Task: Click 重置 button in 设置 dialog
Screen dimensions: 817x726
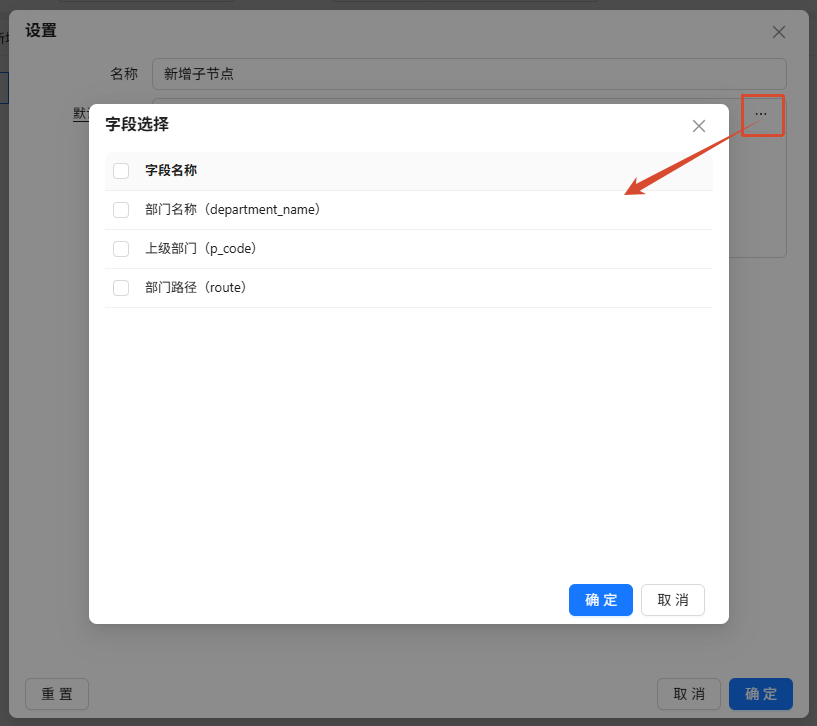Action: point(57,694)
